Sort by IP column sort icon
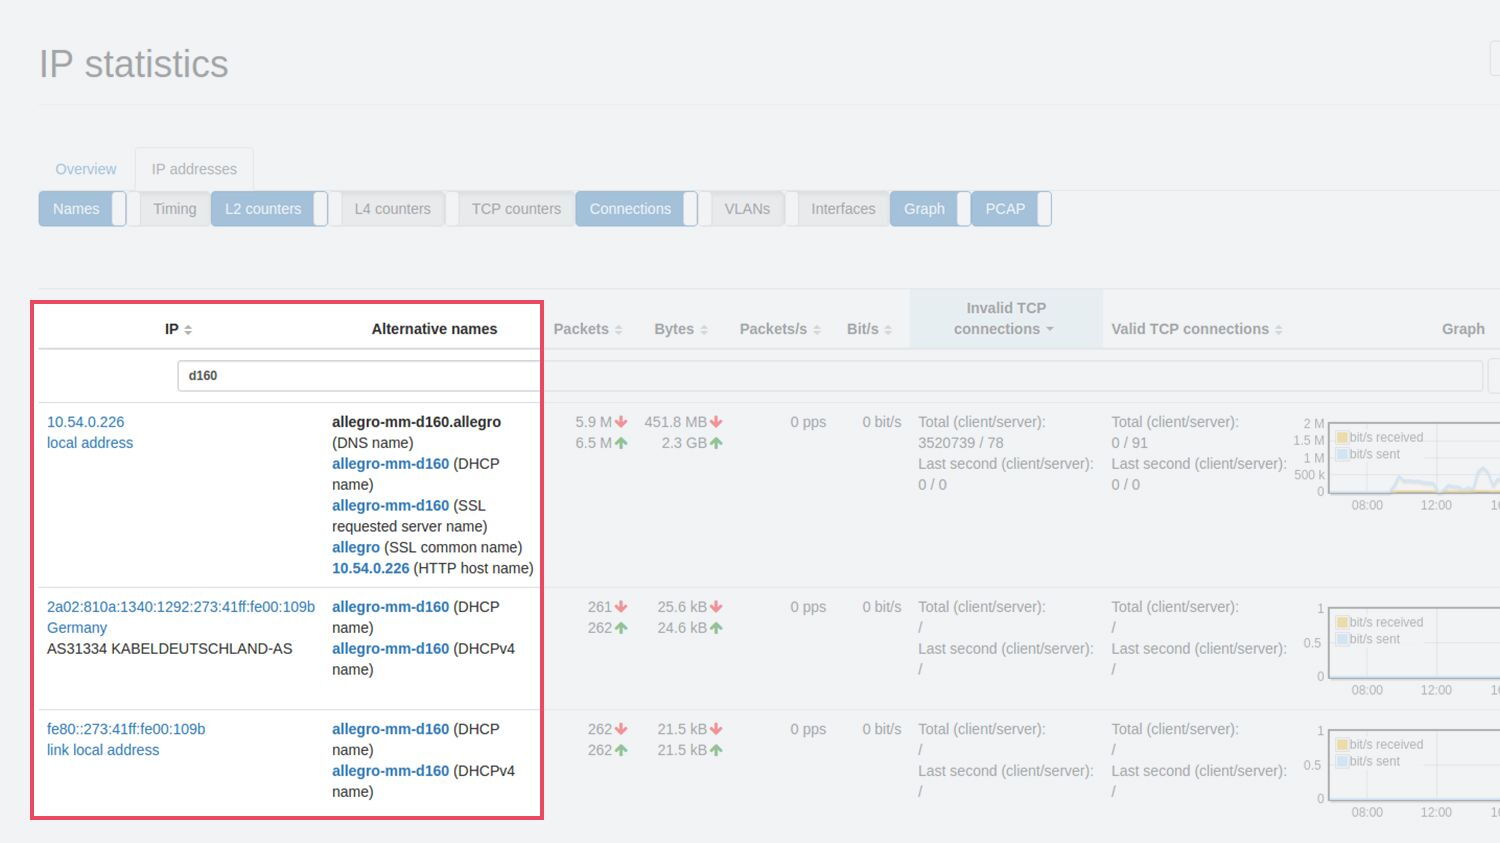This screenshot has width=1500, height=843. pos(188,330)
